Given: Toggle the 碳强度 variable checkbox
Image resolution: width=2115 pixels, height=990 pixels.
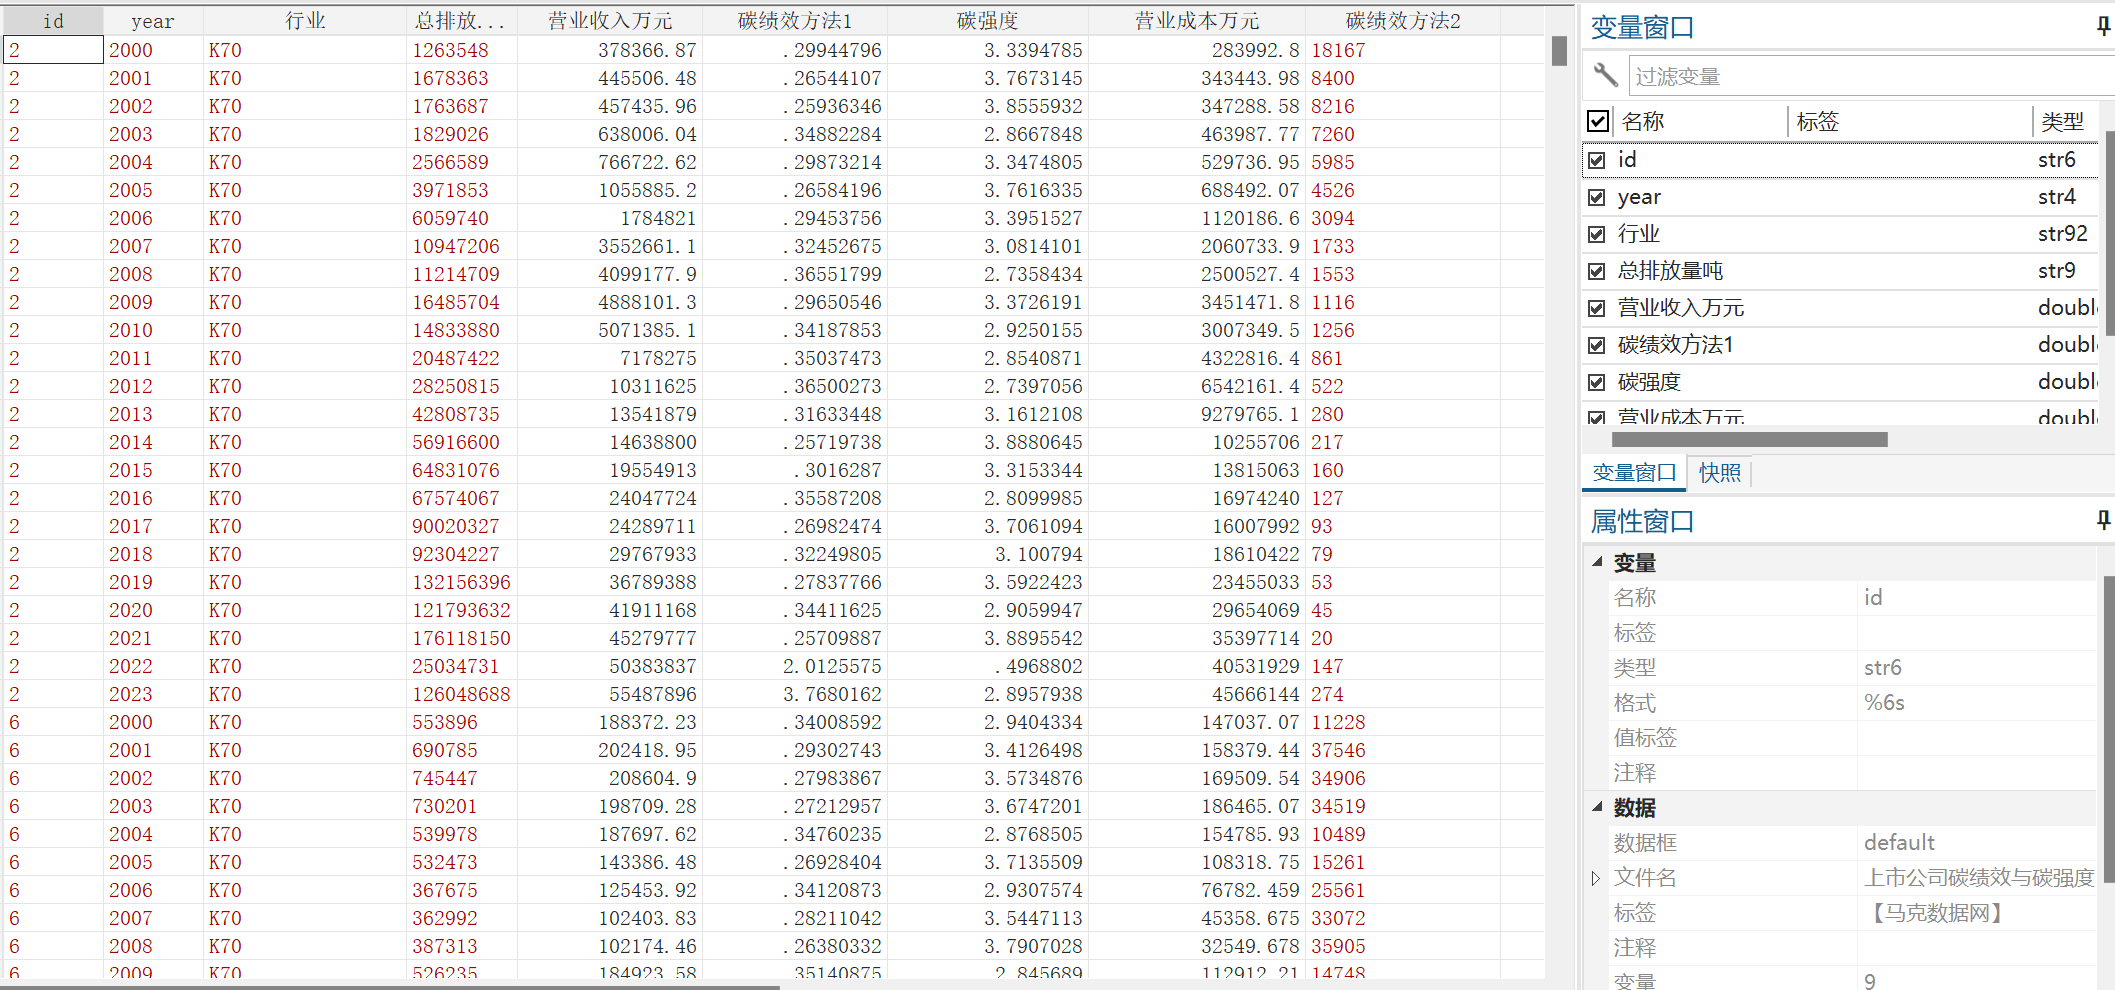Looking at the screenshot, I should 1597,382.
